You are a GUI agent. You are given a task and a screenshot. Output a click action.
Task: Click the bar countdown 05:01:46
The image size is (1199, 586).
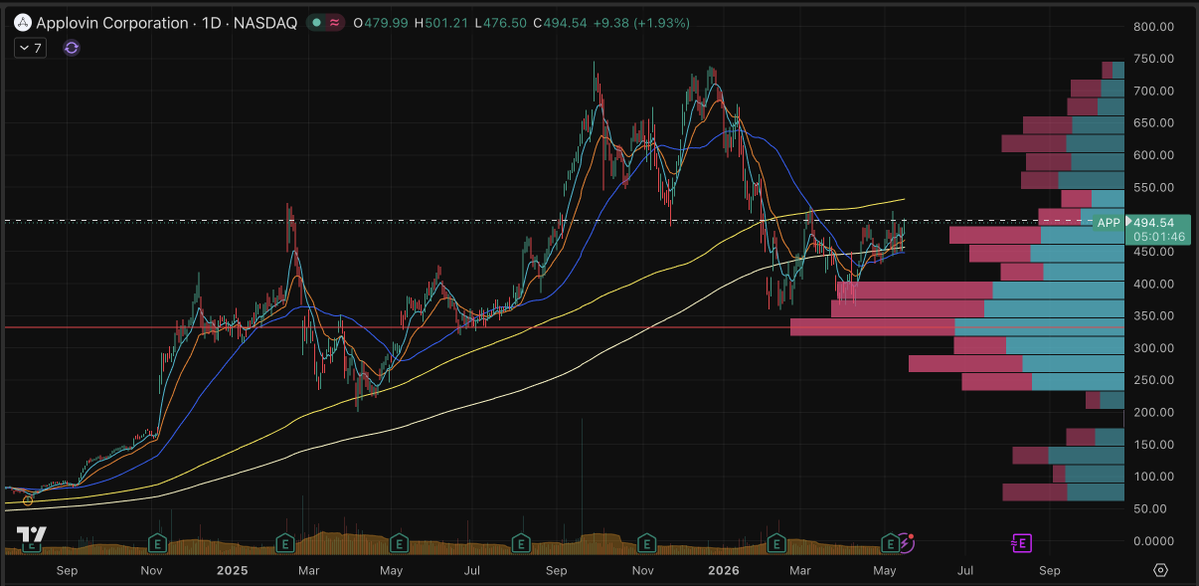pyautogui.click(x=1160, y=236)
